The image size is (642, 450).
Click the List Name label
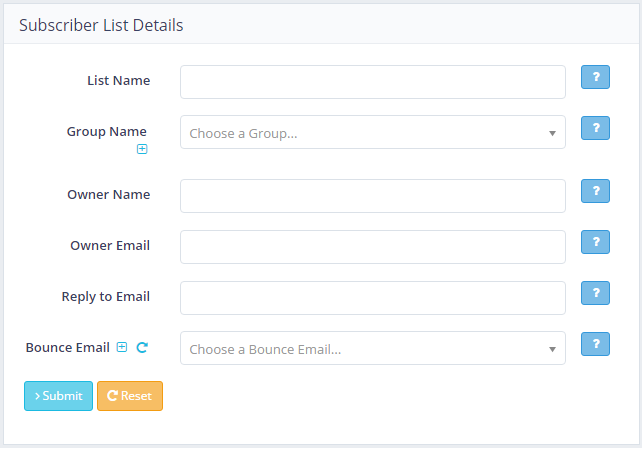118,80
